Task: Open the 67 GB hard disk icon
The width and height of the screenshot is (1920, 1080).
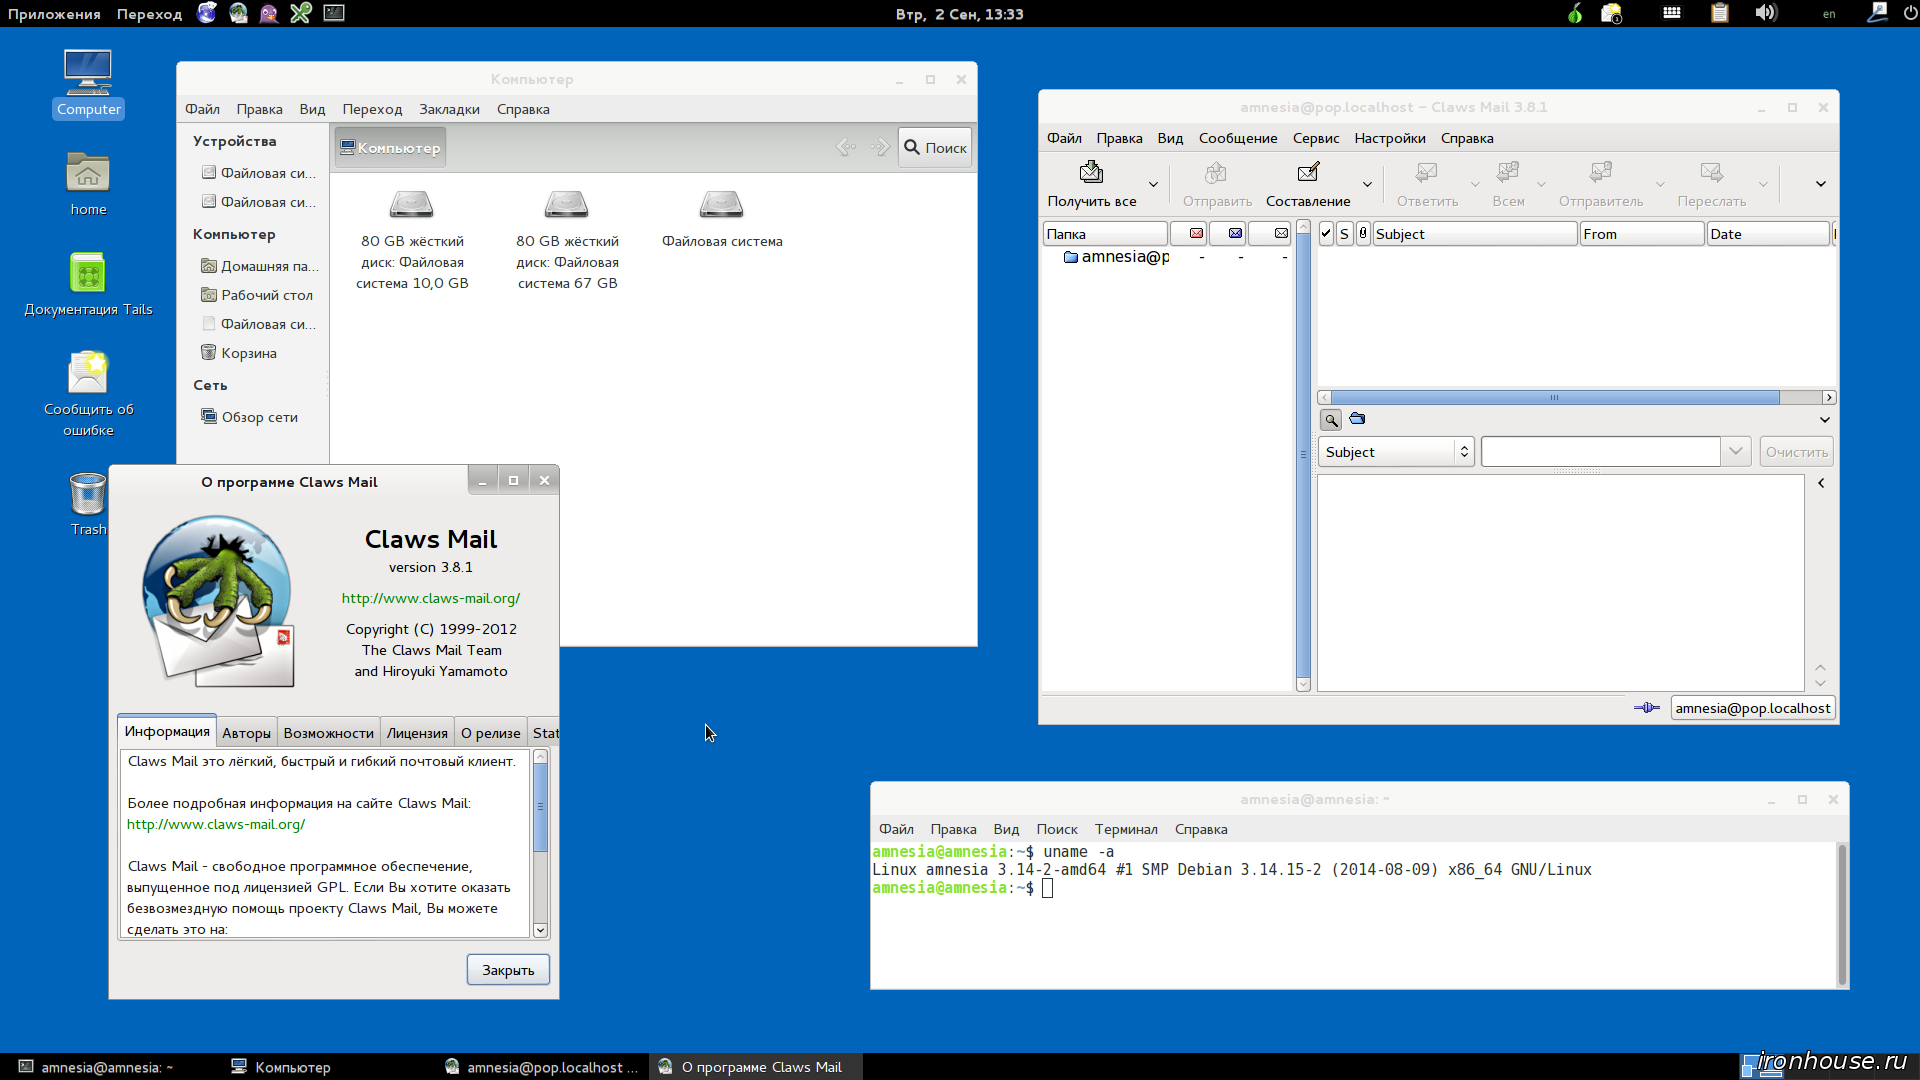Action: [567, 204]
